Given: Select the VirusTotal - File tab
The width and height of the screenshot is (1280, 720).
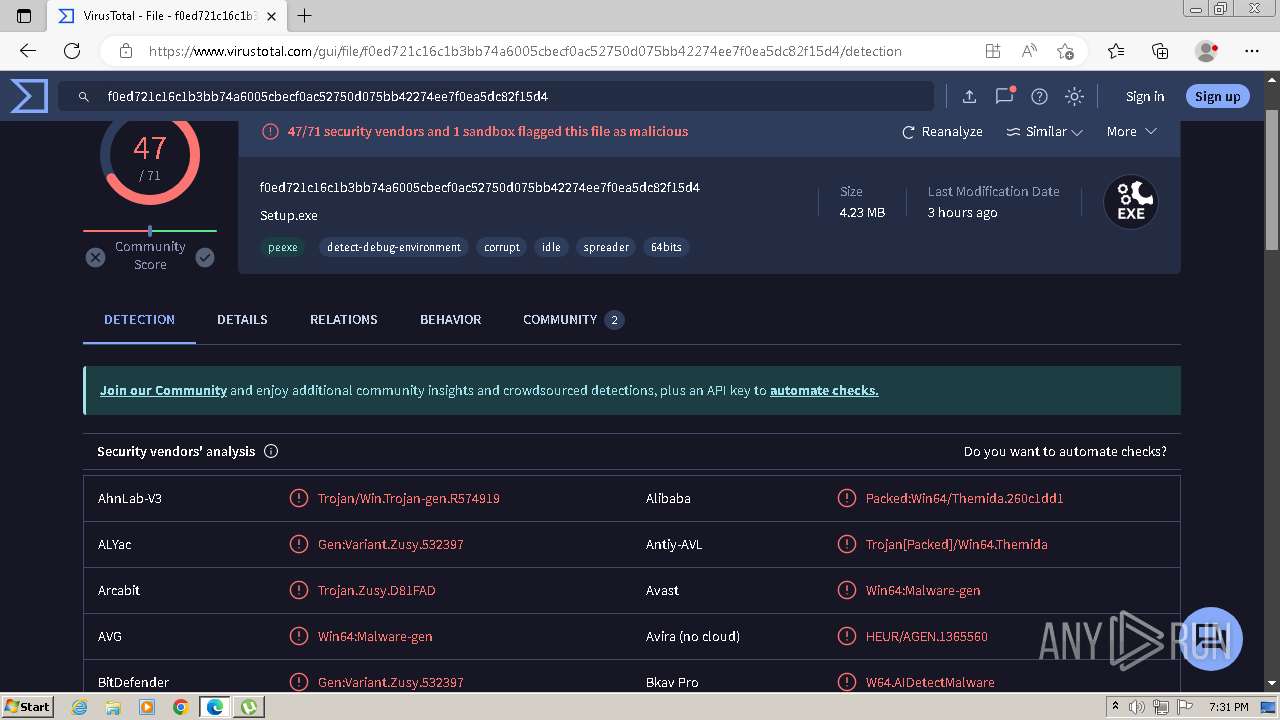Looking at the screenshot, I should point(167,16).
